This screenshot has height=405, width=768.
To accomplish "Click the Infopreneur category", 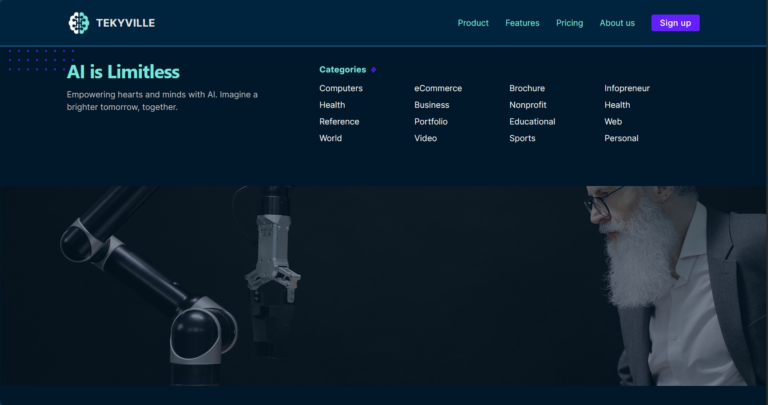I will pyautogui.click(x=627, y=88).
